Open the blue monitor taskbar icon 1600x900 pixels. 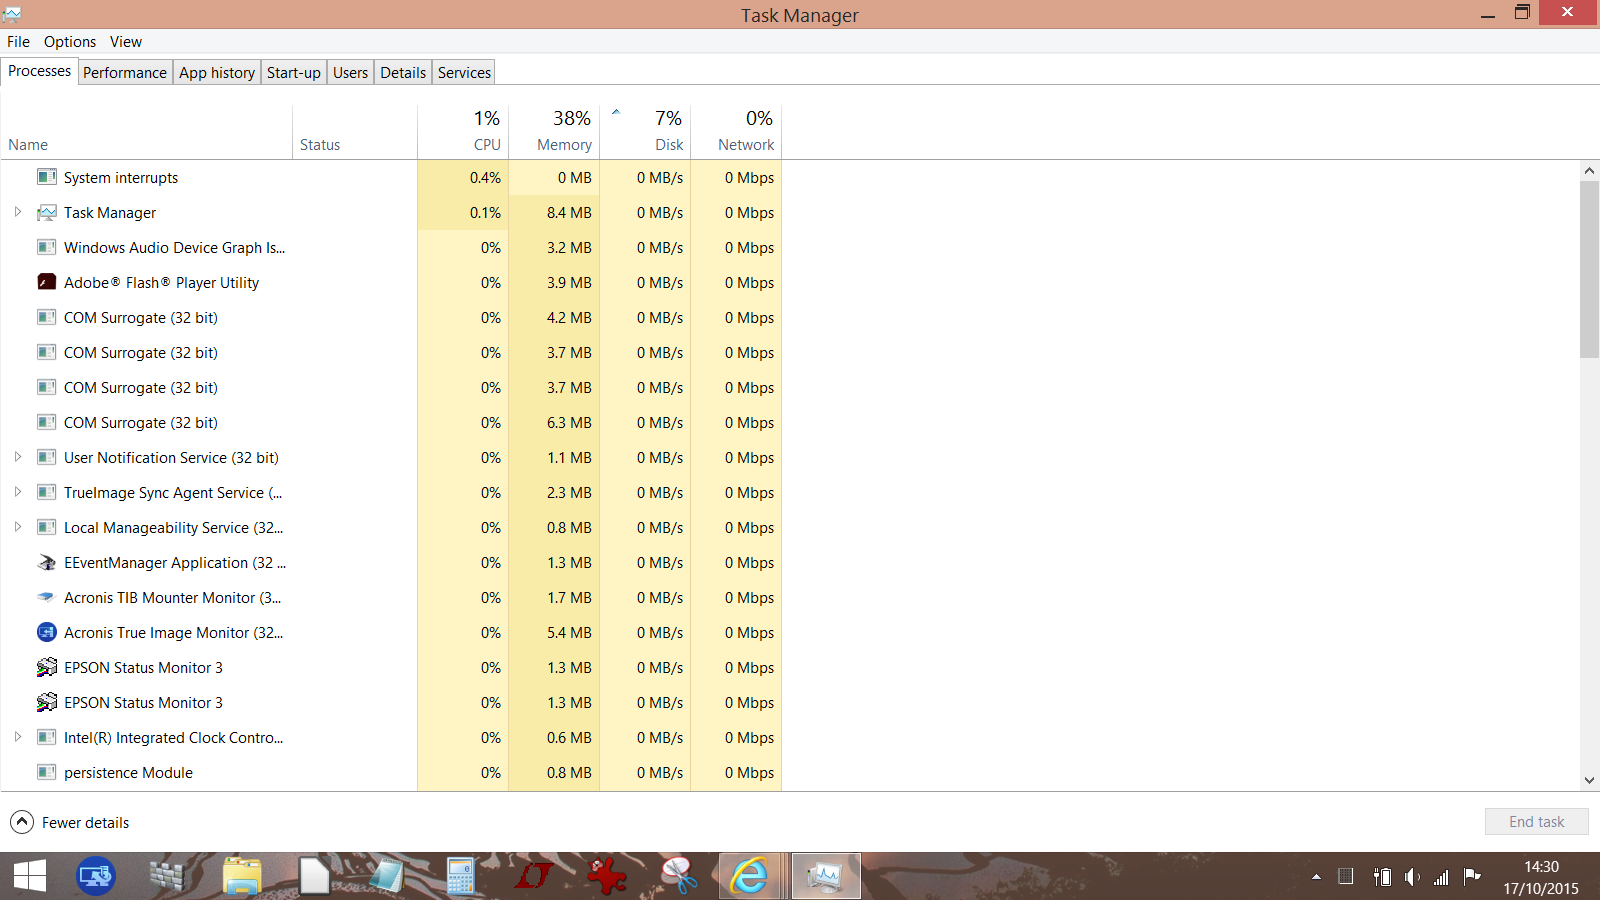pyautogui.click(x=96, y=876)
